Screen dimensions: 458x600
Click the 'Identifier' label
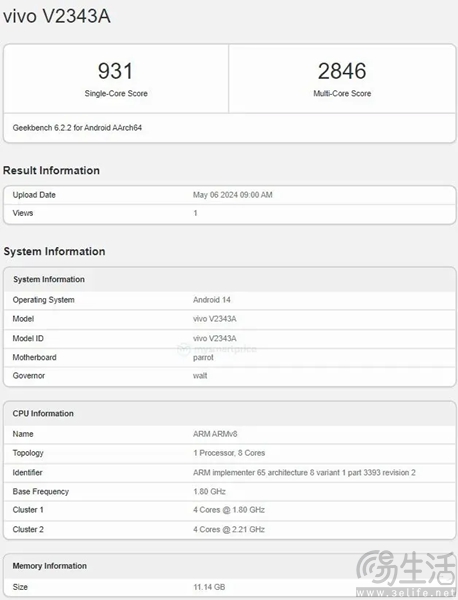click(27, 473)
